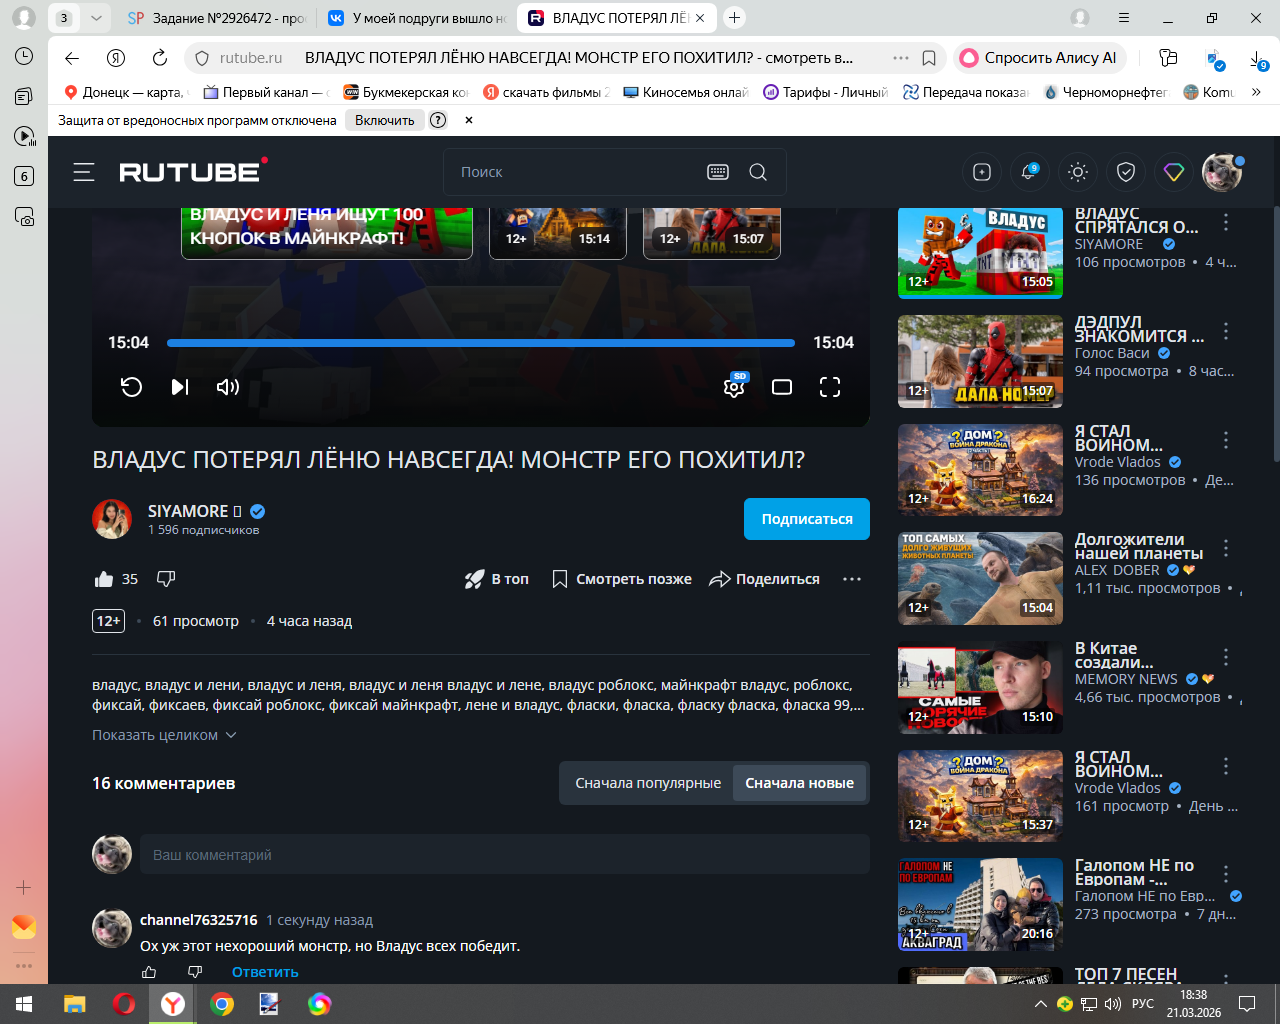This screenshot has height=1024, width=1280.
Task: Click the Ваш комментарий input field
Action: pos(504,855)
